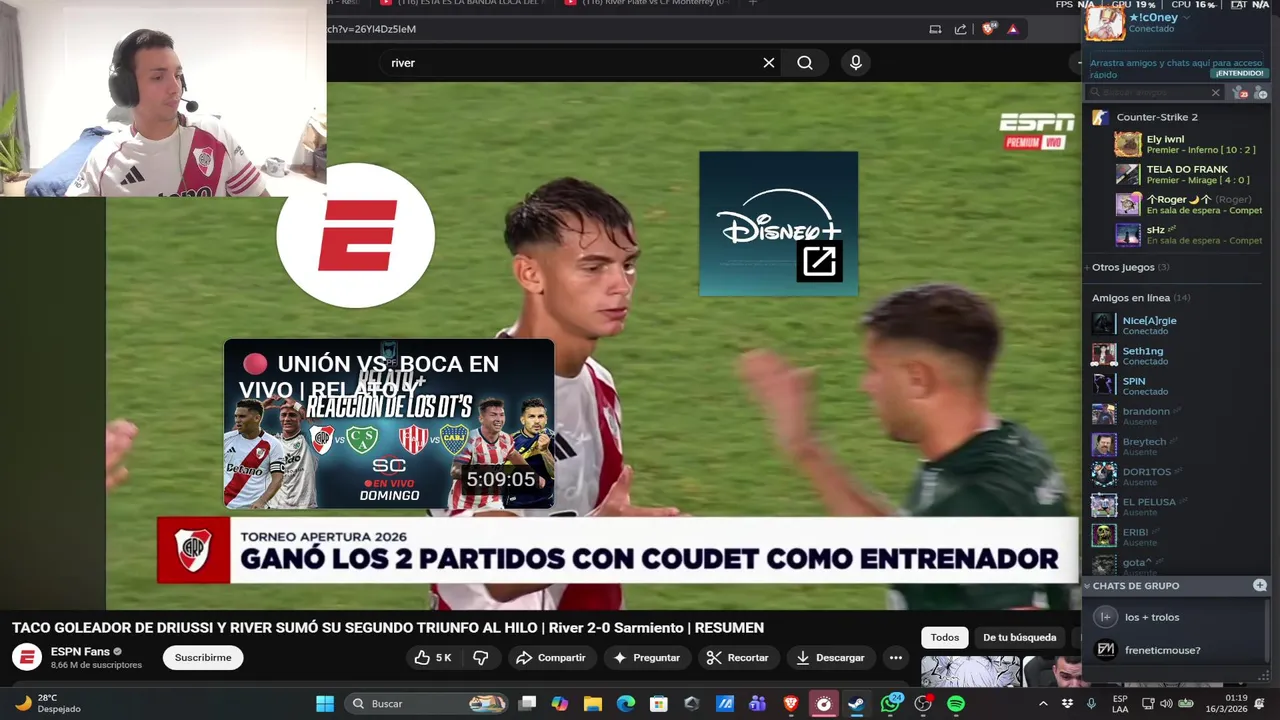Collapse Counter-Strike 2 friends group

[1157, 117]
